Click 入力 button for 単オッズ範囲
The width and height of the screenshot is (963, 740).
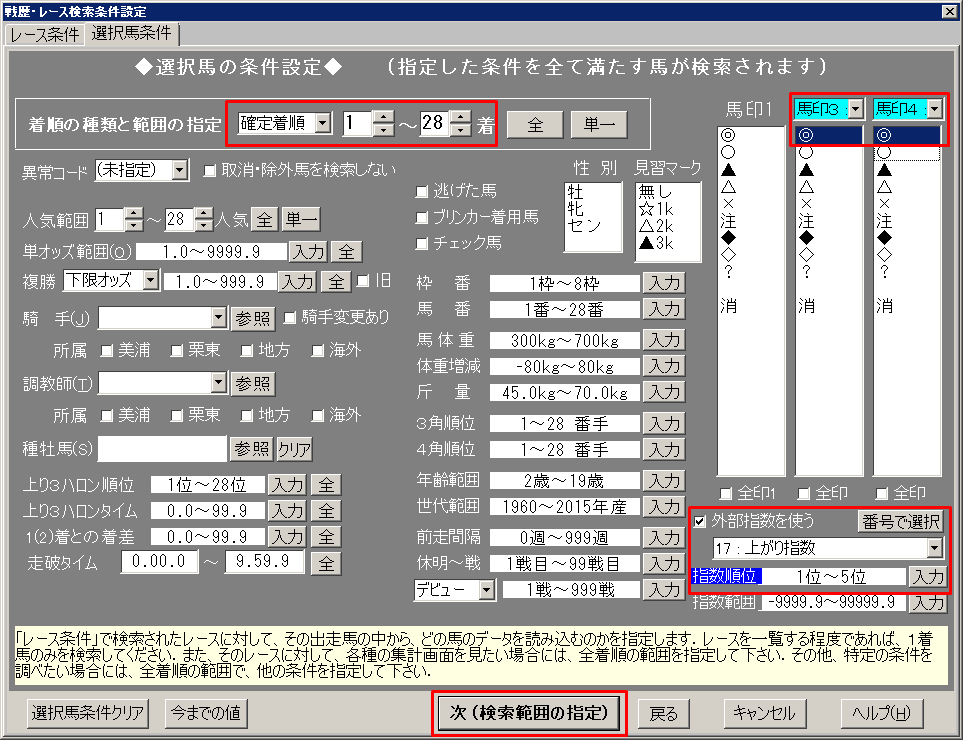pos(308,251)
